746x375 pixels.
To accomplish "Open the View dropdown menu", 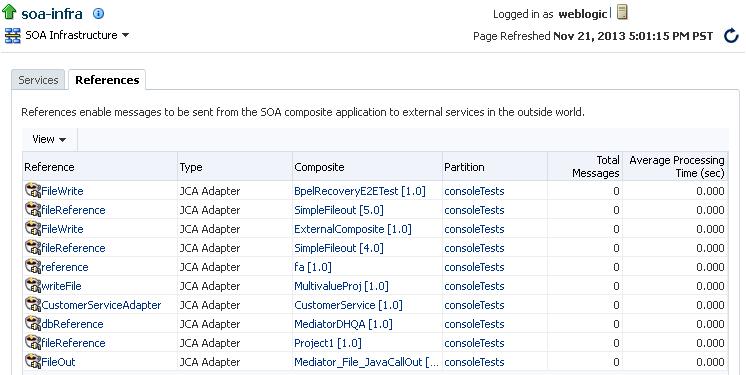I will point(49,139).
